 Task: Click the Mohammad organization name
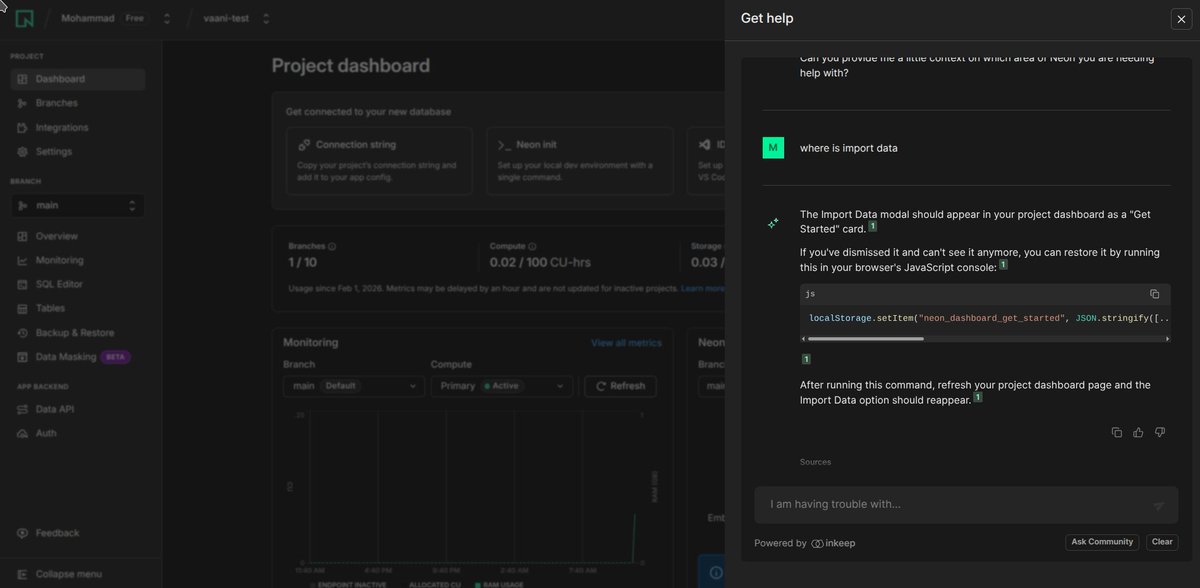click(86, 18)
